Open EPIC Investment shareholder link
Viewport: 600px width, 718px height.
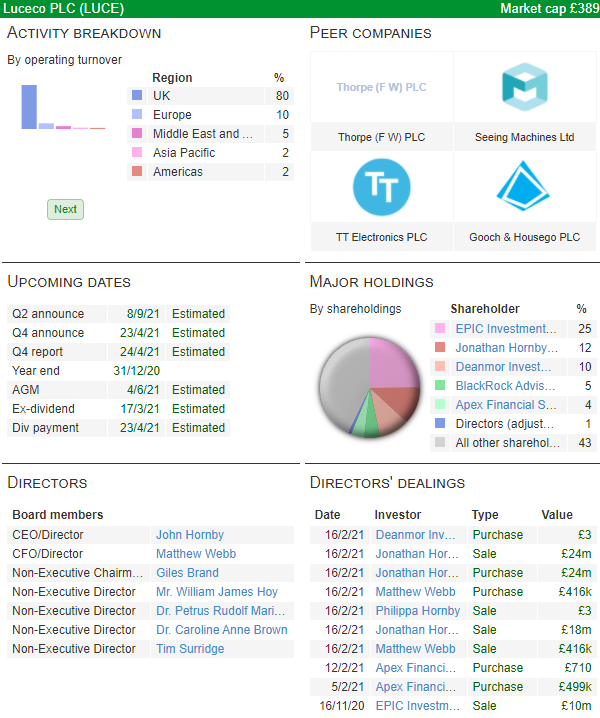[x=506, y=329]
